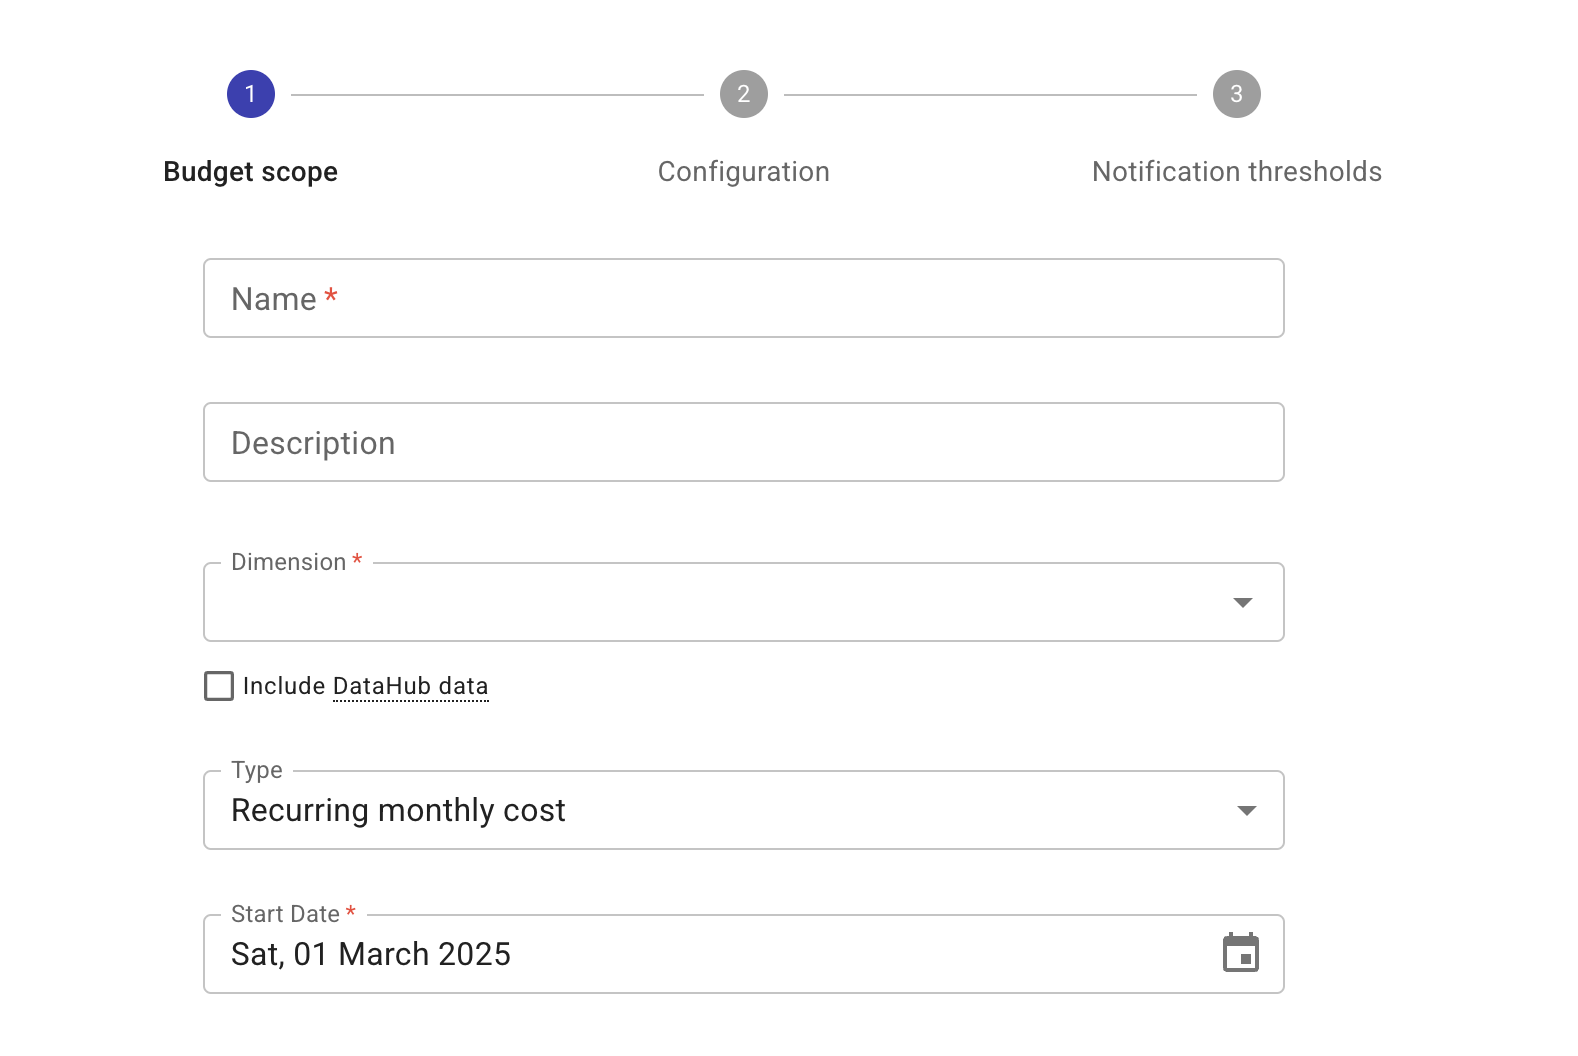This screenshot has height=1056, width=1578.
Task: Click the Sat, 01 March 2025 date text
Action: pyautogui.click(x=371, y=954)
